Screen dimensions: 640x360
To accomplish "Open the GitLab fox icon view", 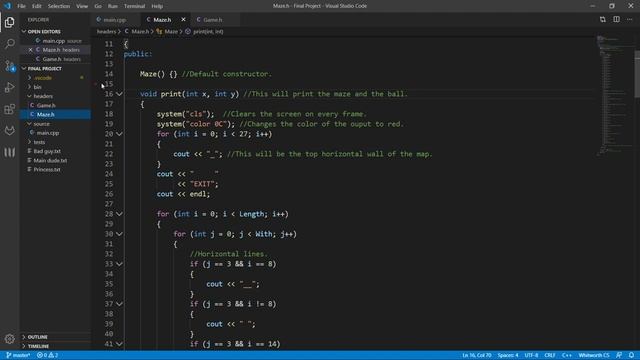I will [x=9, y=131].
